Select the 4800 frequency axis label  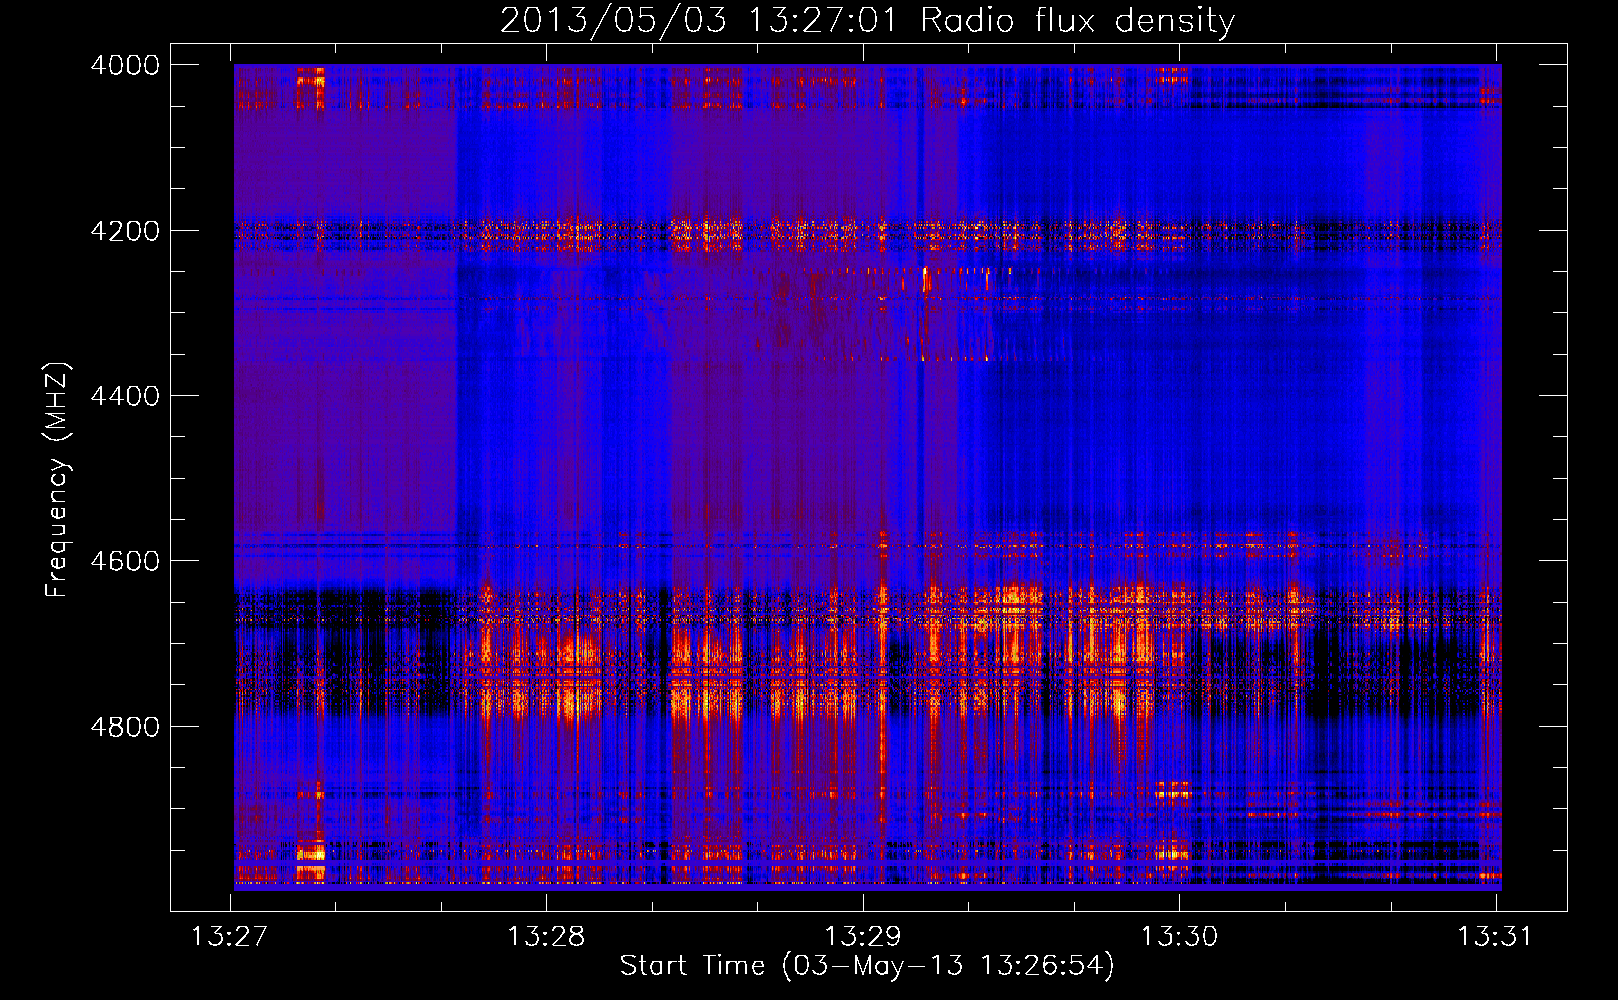click(125, 727)
